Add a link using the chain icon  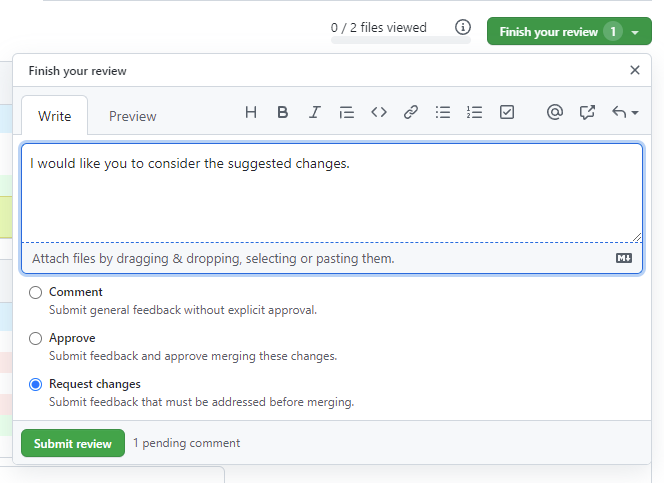[x=410, y=113]
